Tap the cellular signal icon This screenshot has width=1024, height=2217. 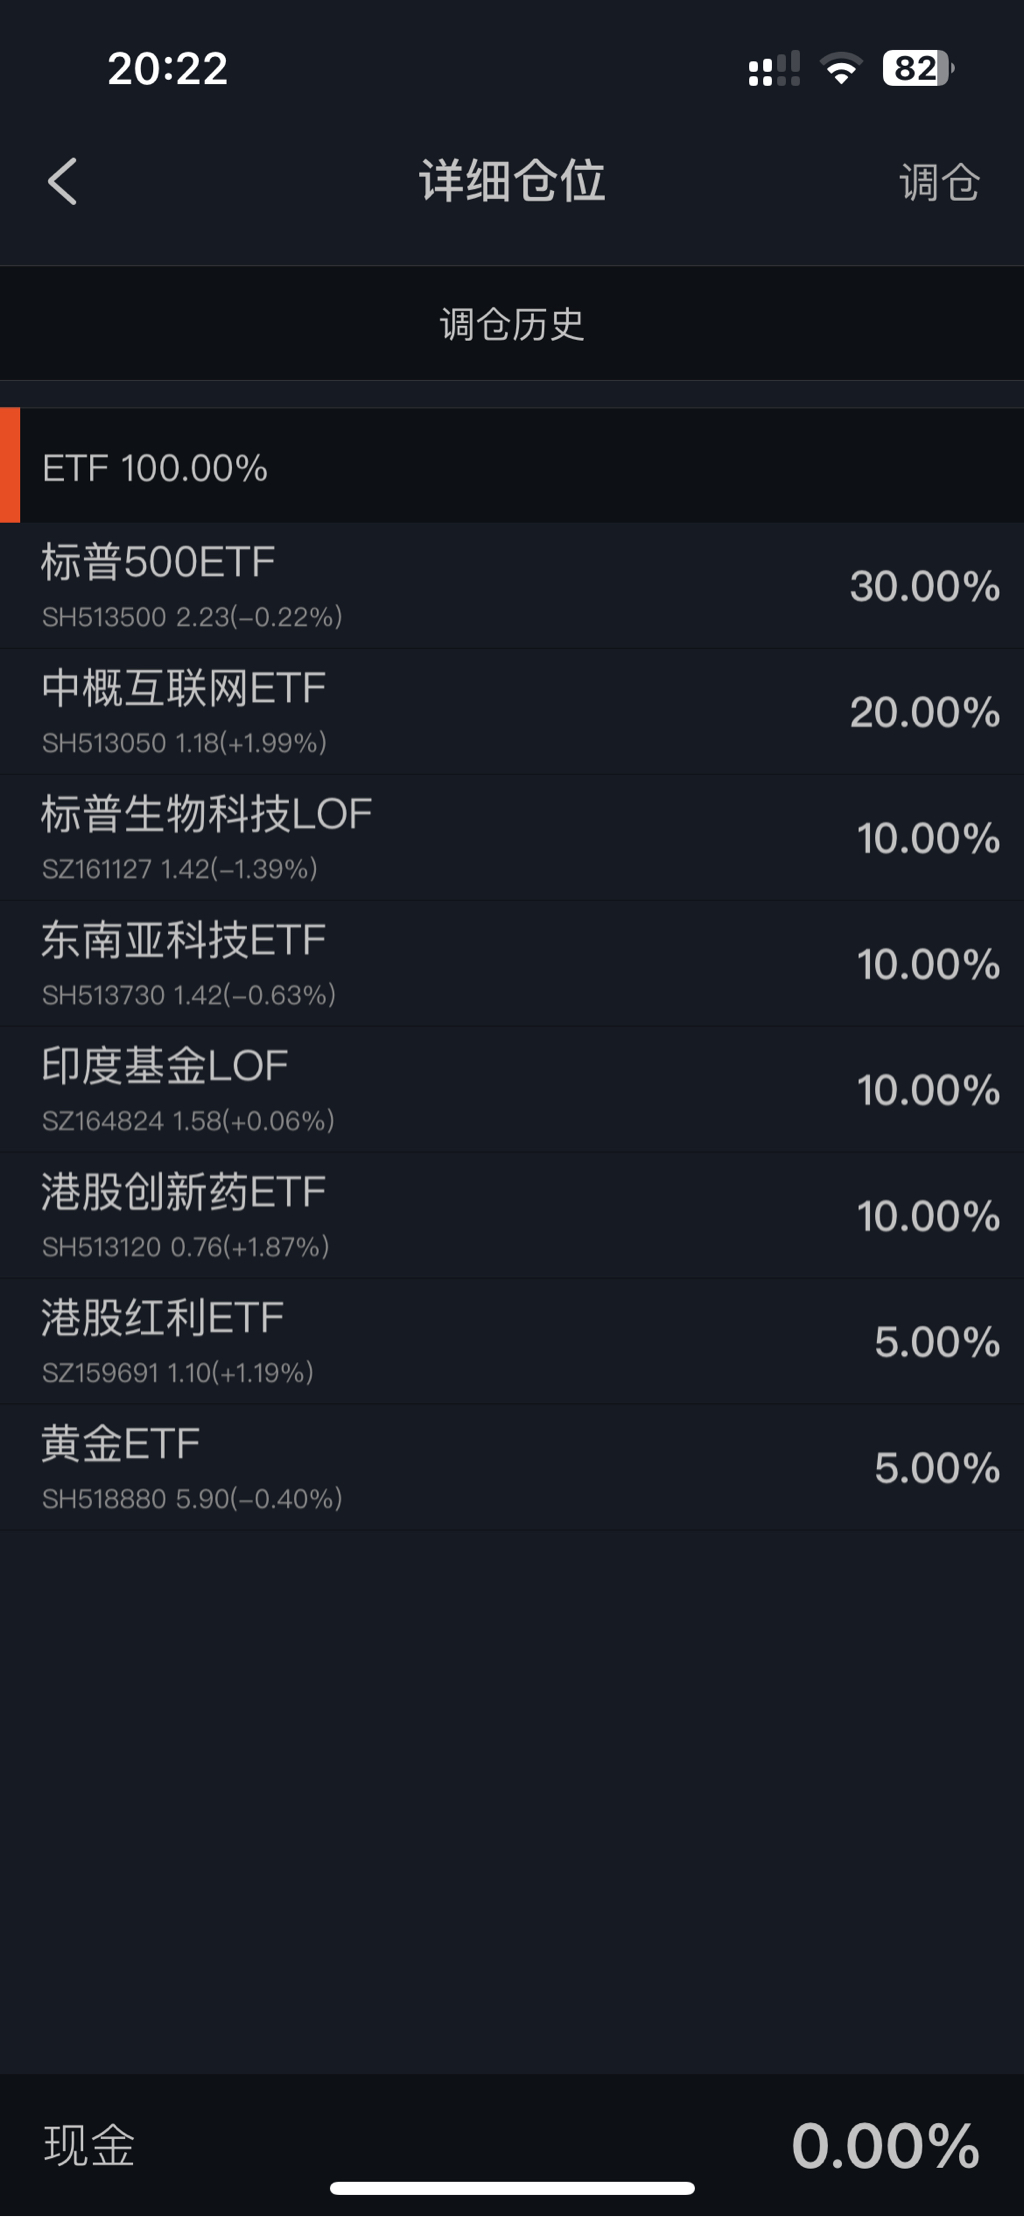pyautogui.click(x=773, y=69)
